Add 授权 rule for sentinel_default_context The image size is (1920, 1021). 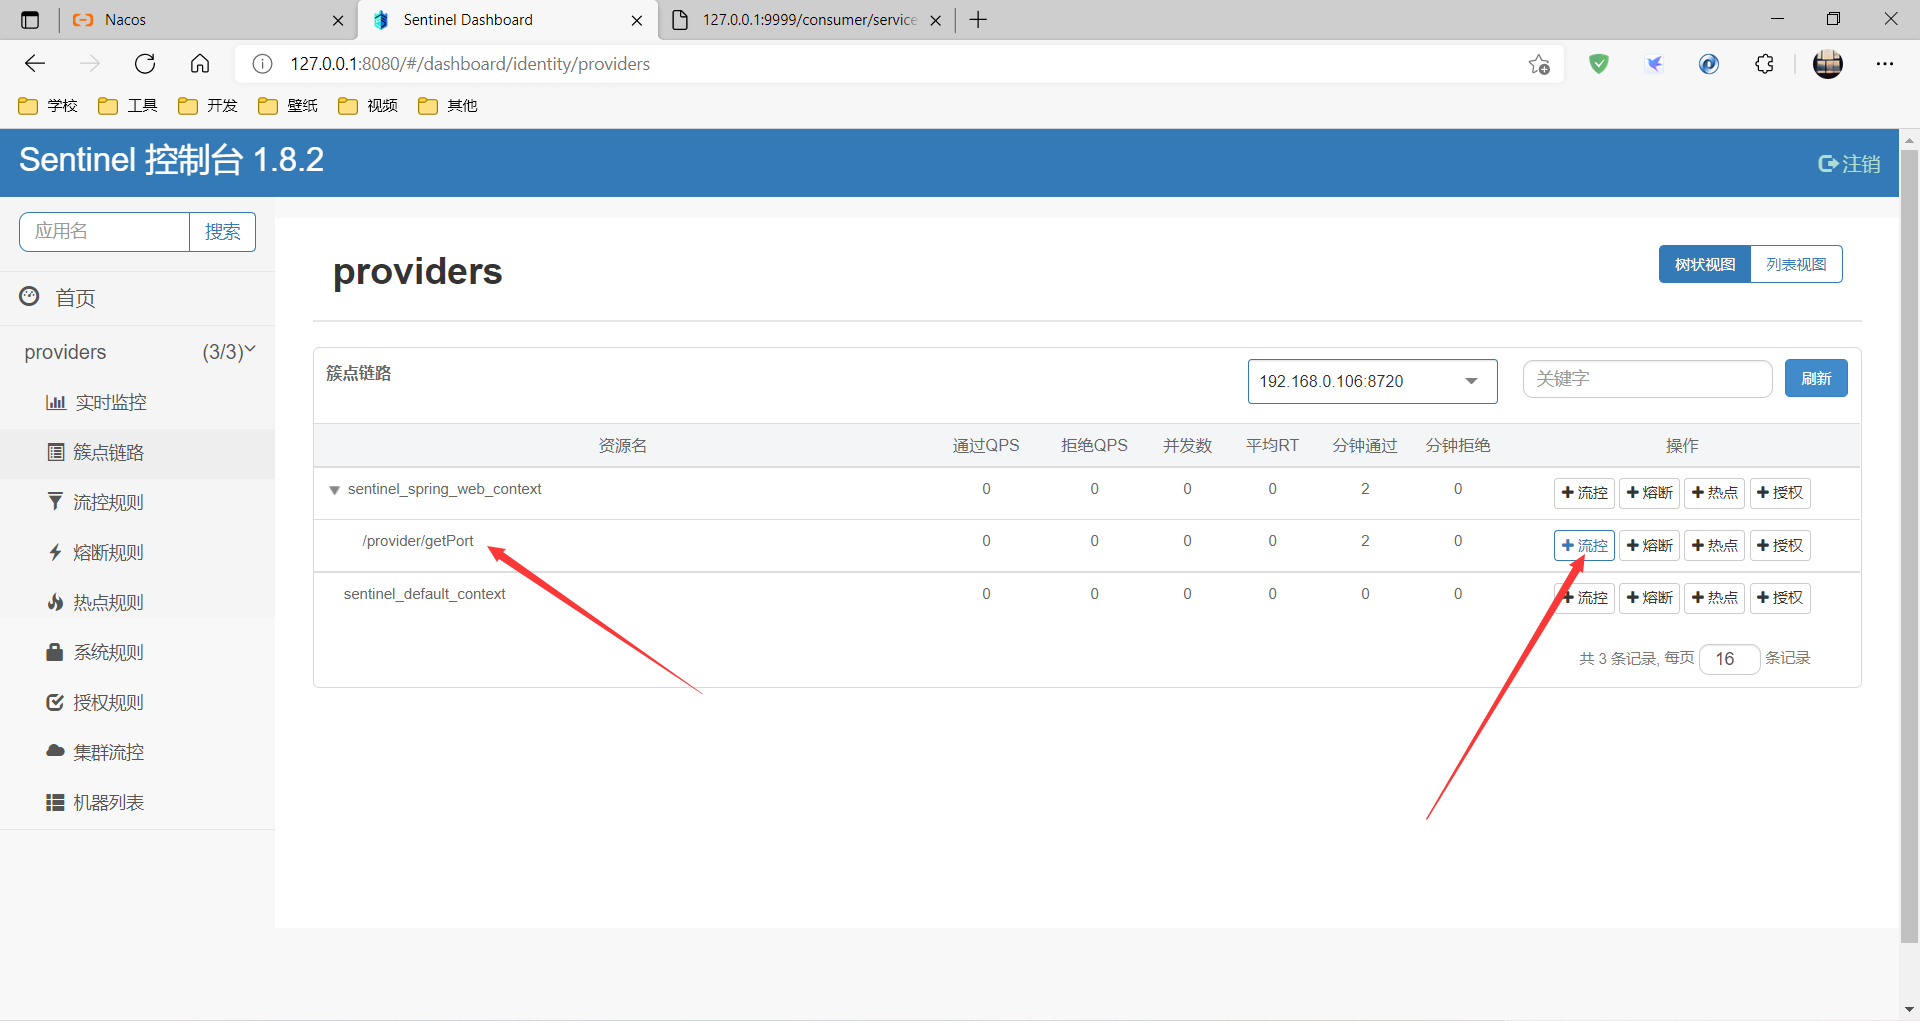click(x=1780, y=598)
